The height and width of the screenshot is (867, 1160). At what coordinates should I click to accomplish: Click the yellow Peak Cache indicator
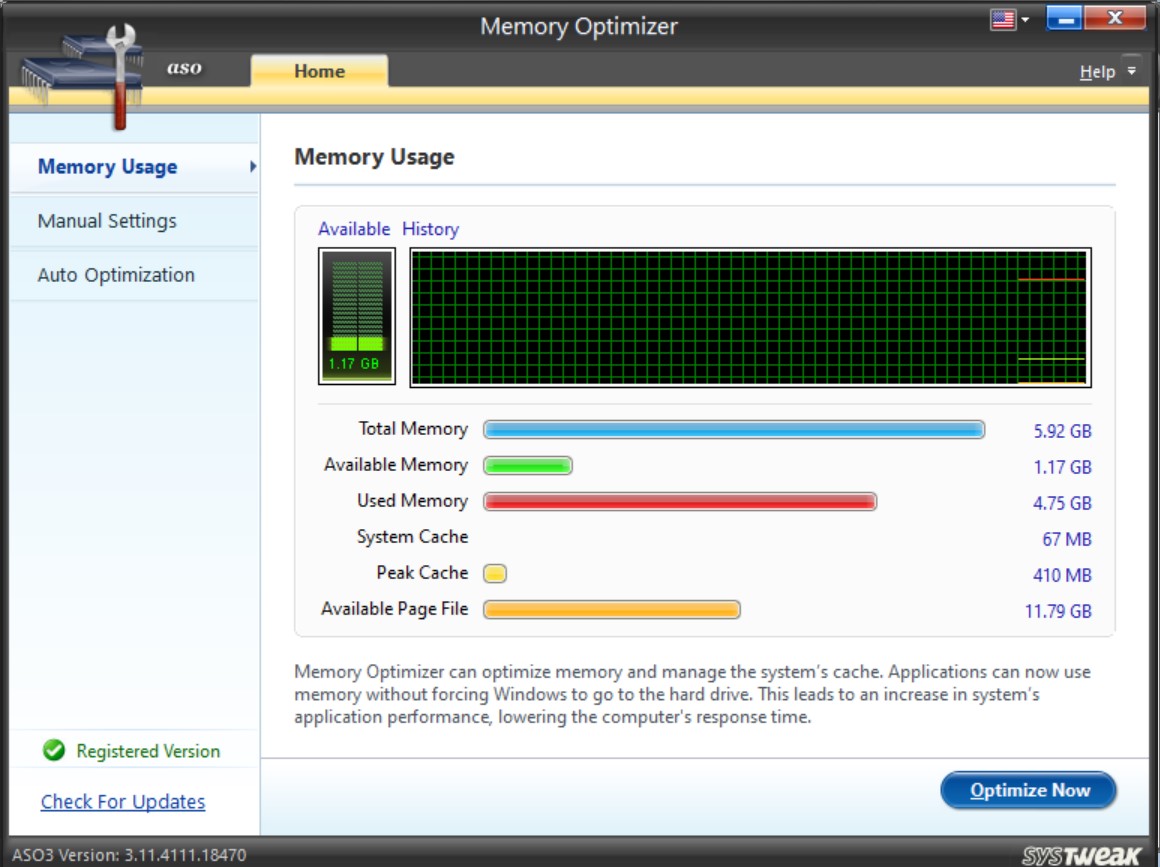tap(493, 572)
